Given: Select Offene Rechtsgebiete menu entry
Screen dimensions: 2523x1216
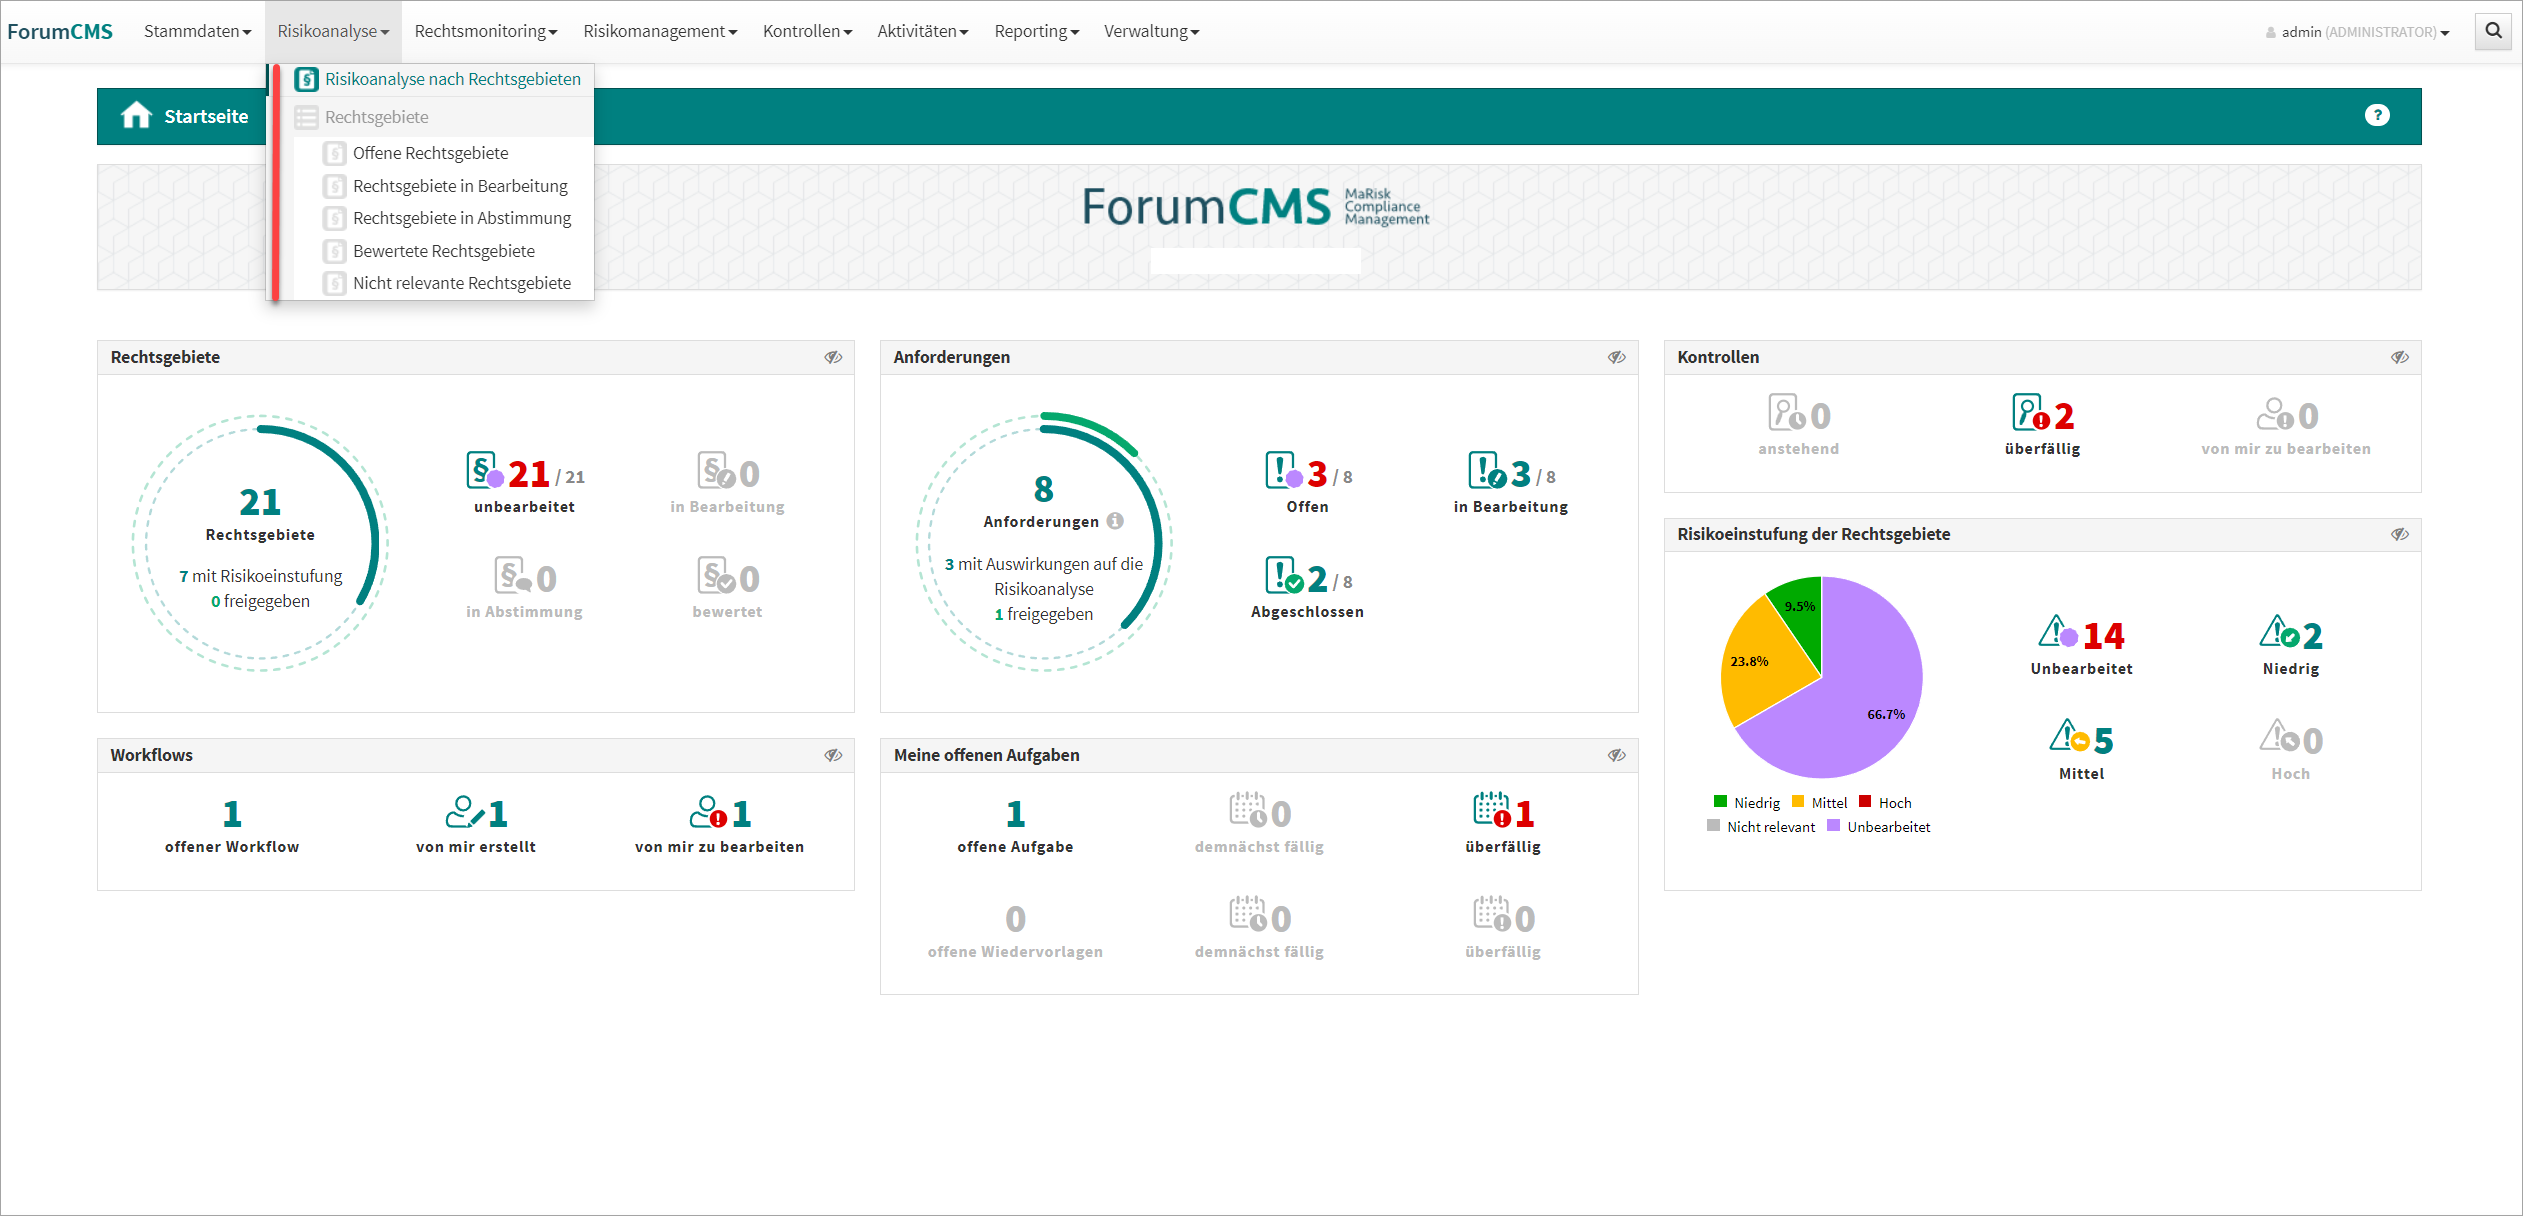Looking at the screenshot, I should [x=430, y=153].
